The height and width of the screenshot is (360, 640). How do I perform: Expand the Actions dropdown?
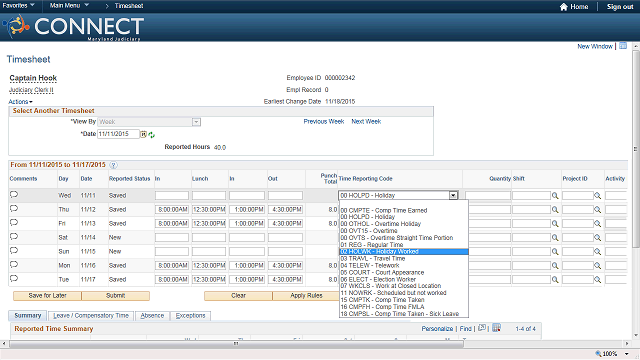20,102
